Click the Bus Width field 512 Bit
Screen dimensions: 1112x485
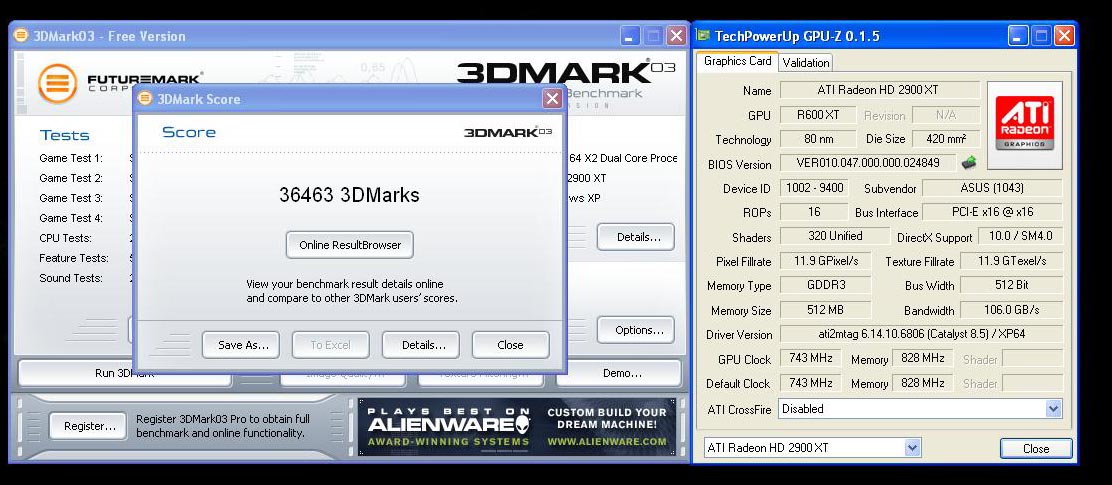[x=1011, y=285]
